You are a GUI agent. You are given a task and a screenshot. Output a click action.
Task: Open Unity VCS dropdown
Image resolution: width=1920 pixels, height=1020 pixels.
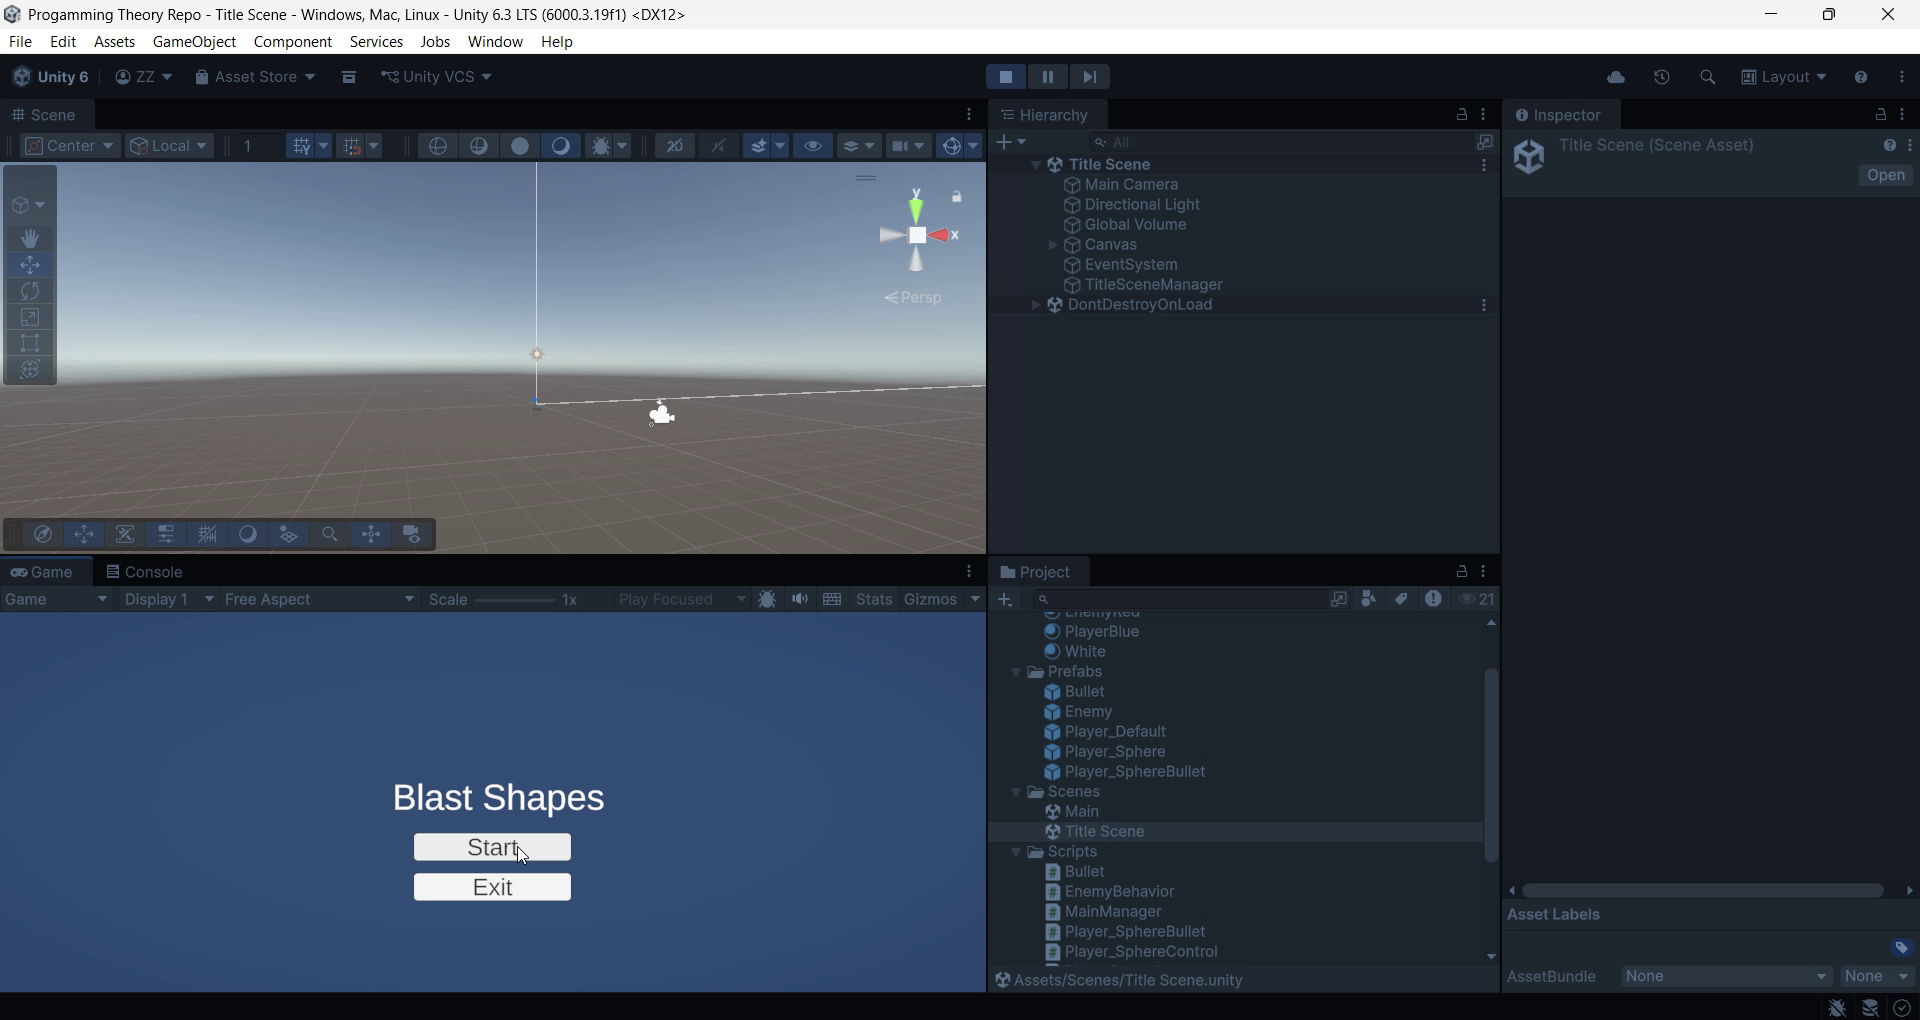[x=437, y=77]
